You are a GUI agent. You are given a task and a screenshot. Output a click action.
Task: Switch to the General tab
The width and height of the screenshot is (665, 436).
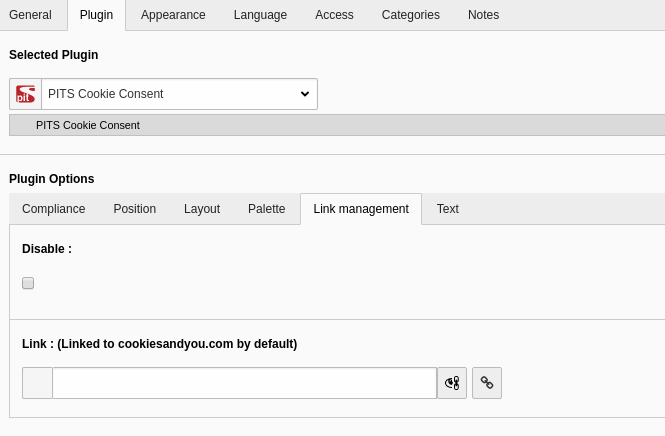coord(30,15)
